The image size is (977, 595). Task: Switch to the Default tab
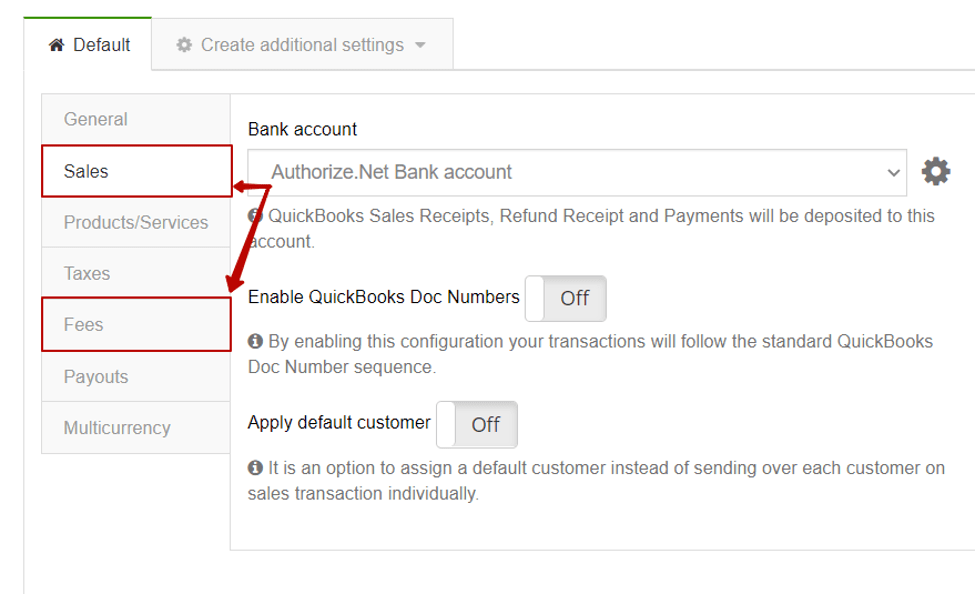88,44
